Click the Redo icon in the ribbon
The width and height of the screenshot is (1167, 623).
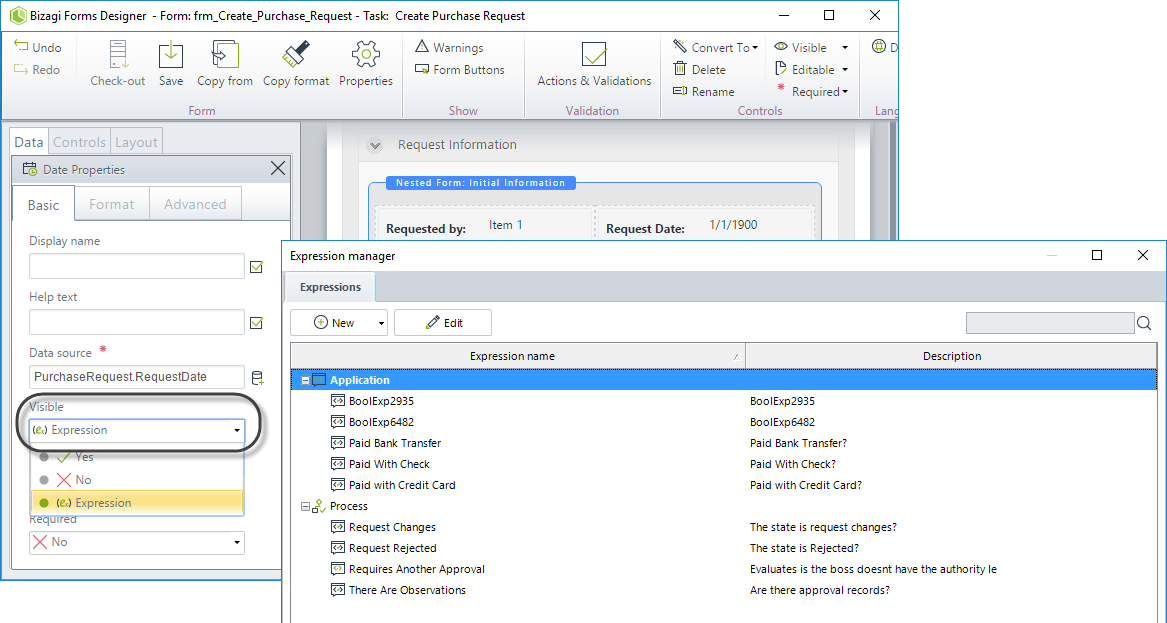(22, 69)
